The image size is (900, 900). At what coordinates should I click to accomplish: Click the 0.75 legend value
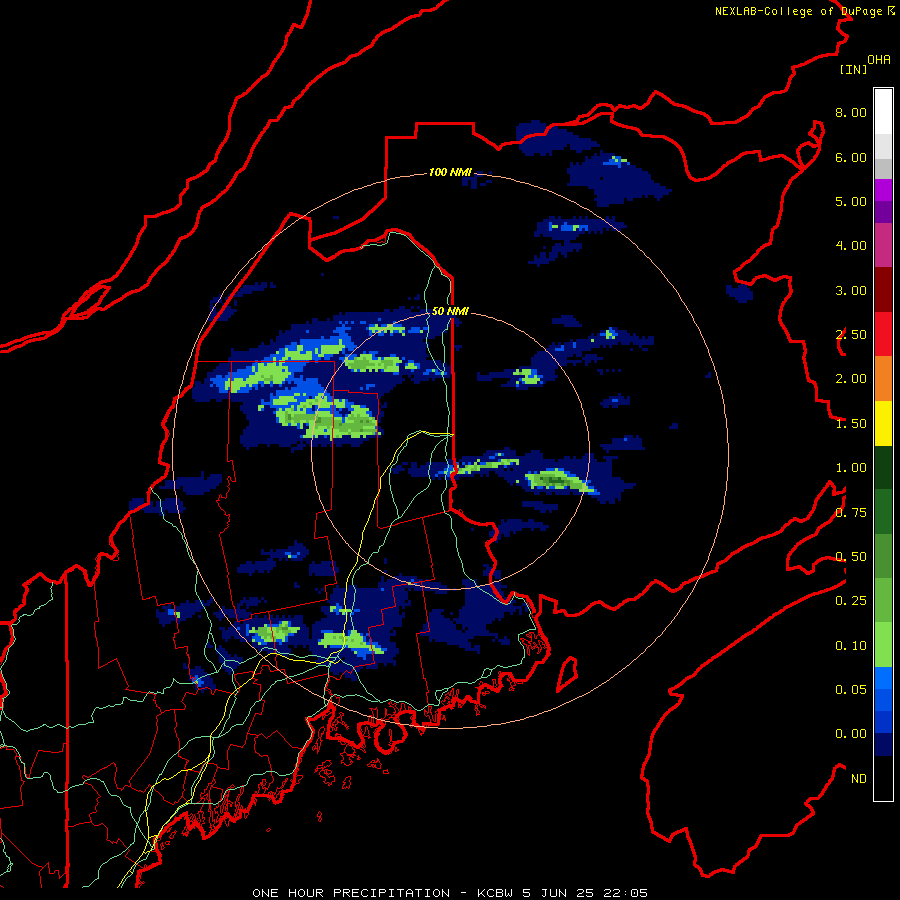coord(851,513)
